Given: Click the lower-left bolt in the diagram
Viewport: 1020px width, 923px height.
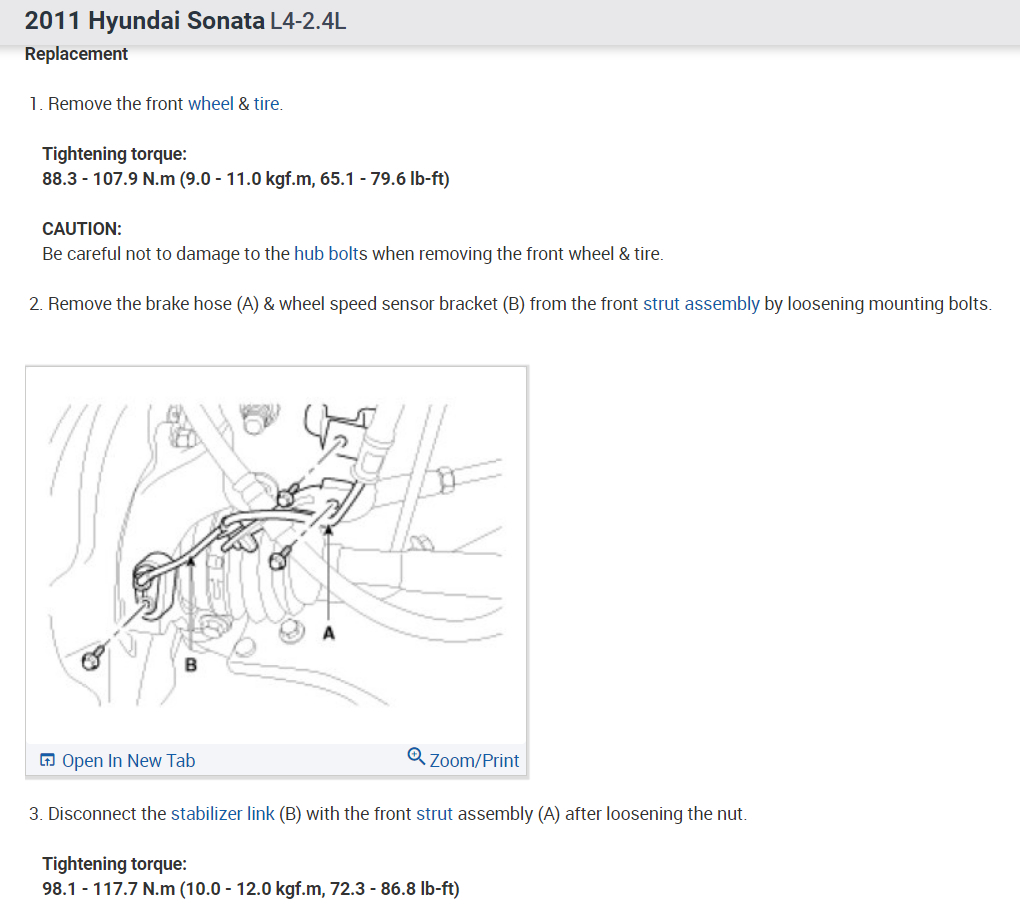Looking at the screenshot, I should (93, 658).
